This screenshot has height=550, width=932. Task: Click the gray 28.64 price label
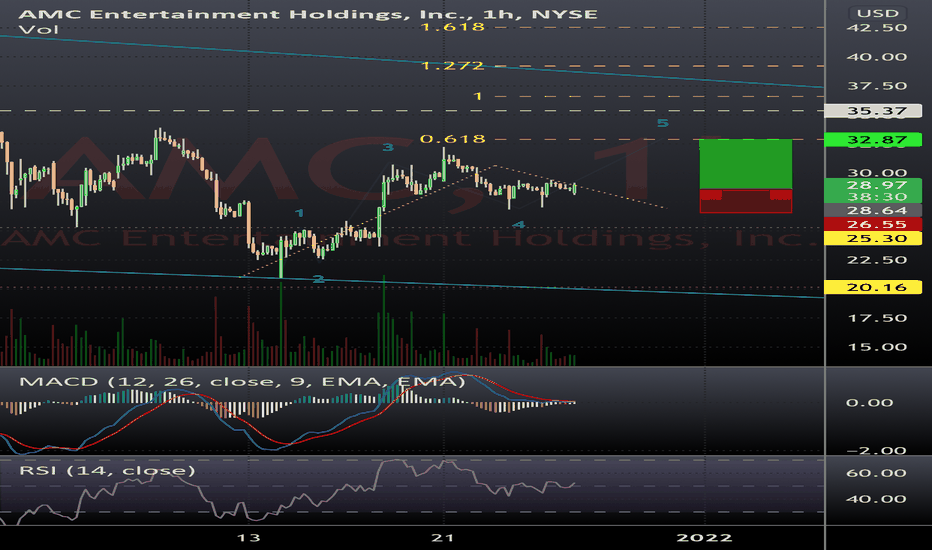tap(873, 210)
